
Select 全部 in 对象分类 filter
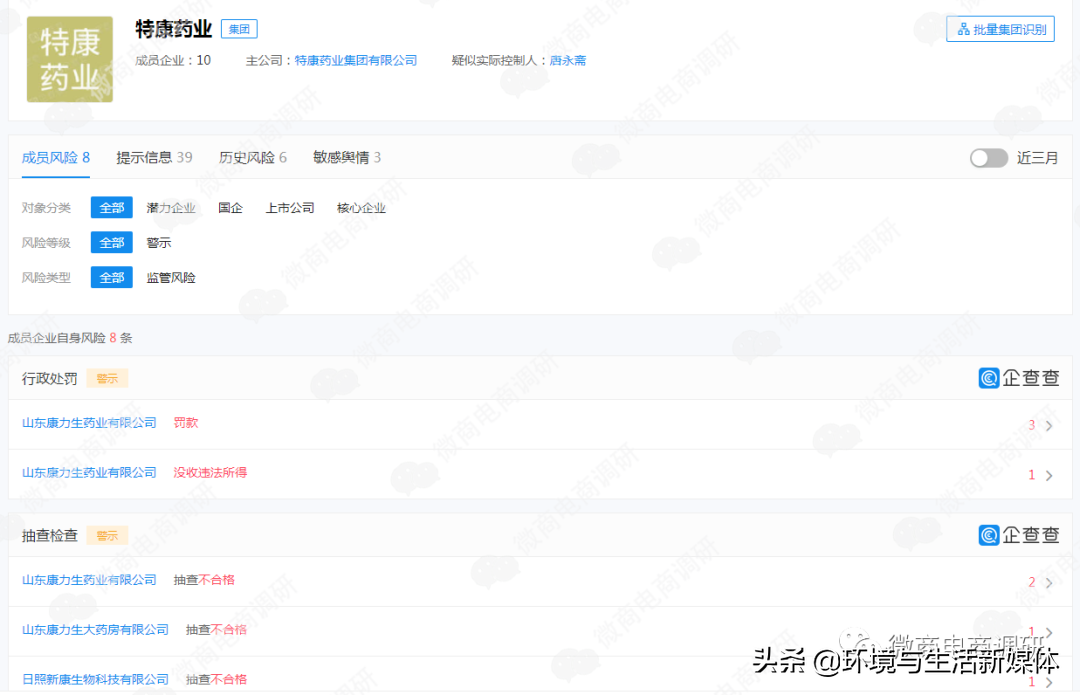(x=112, y=207)
